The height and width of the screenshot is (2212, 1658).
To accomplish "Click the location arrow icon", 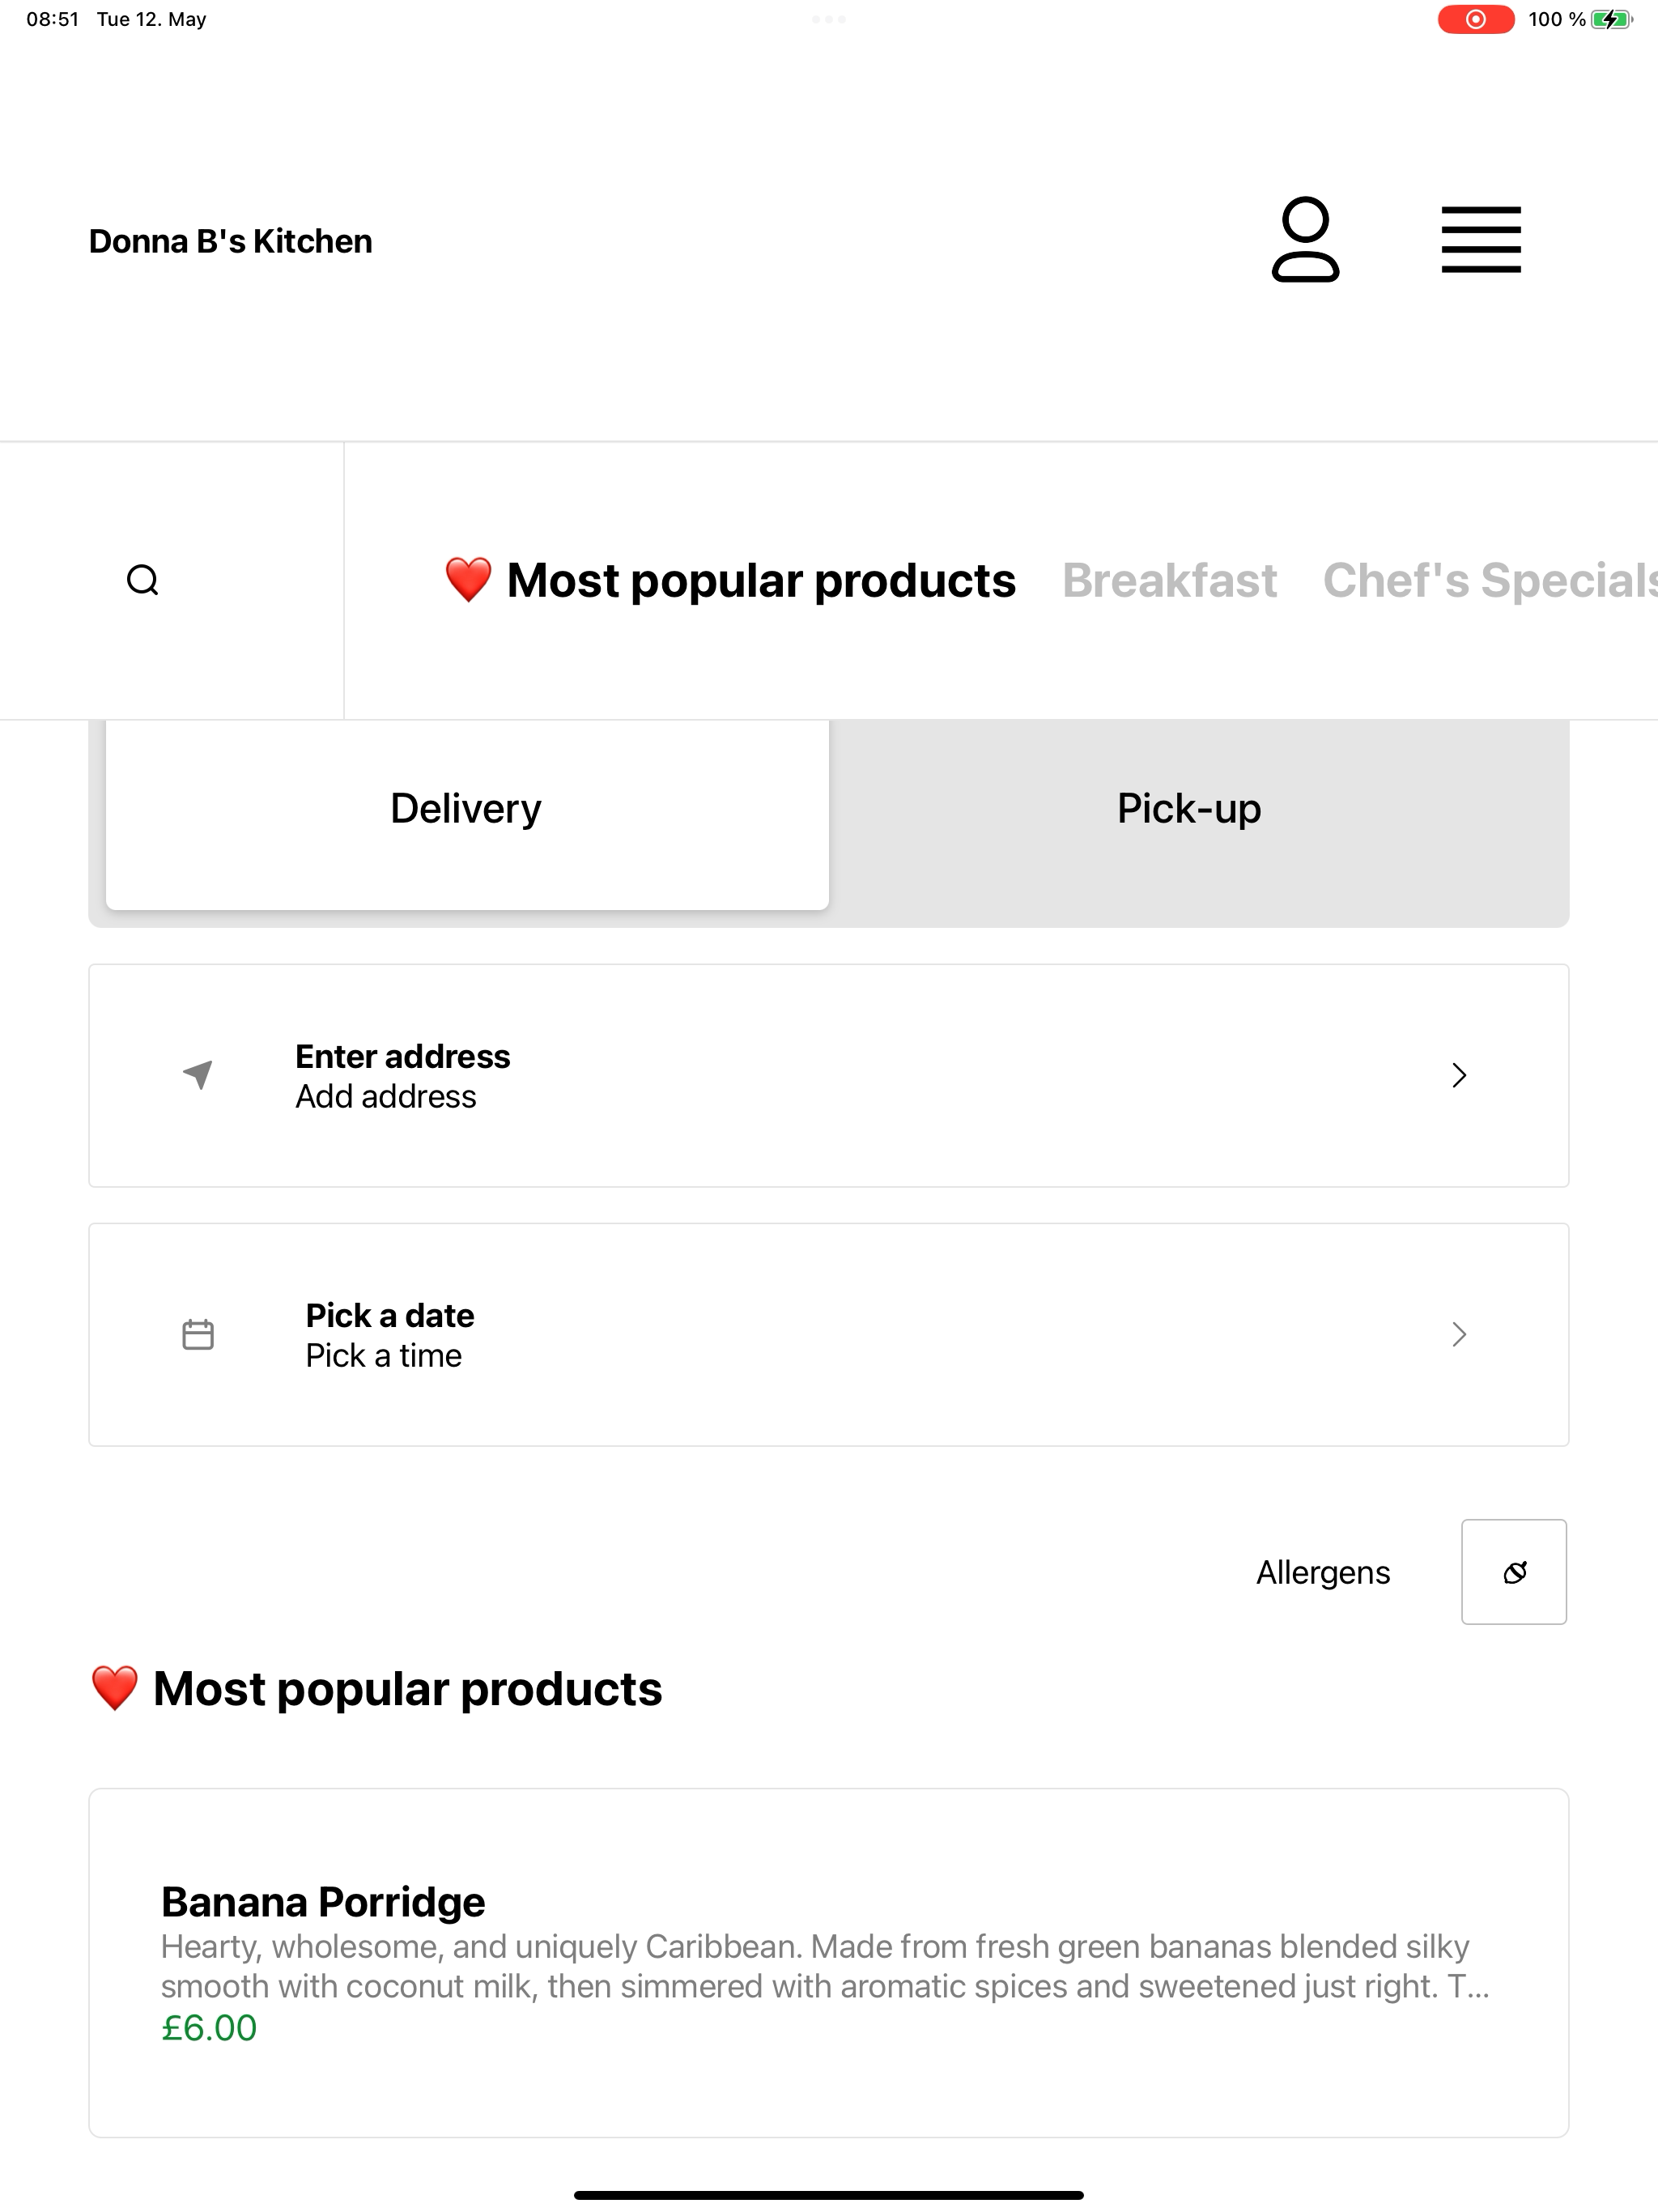I will point(198,1075).
